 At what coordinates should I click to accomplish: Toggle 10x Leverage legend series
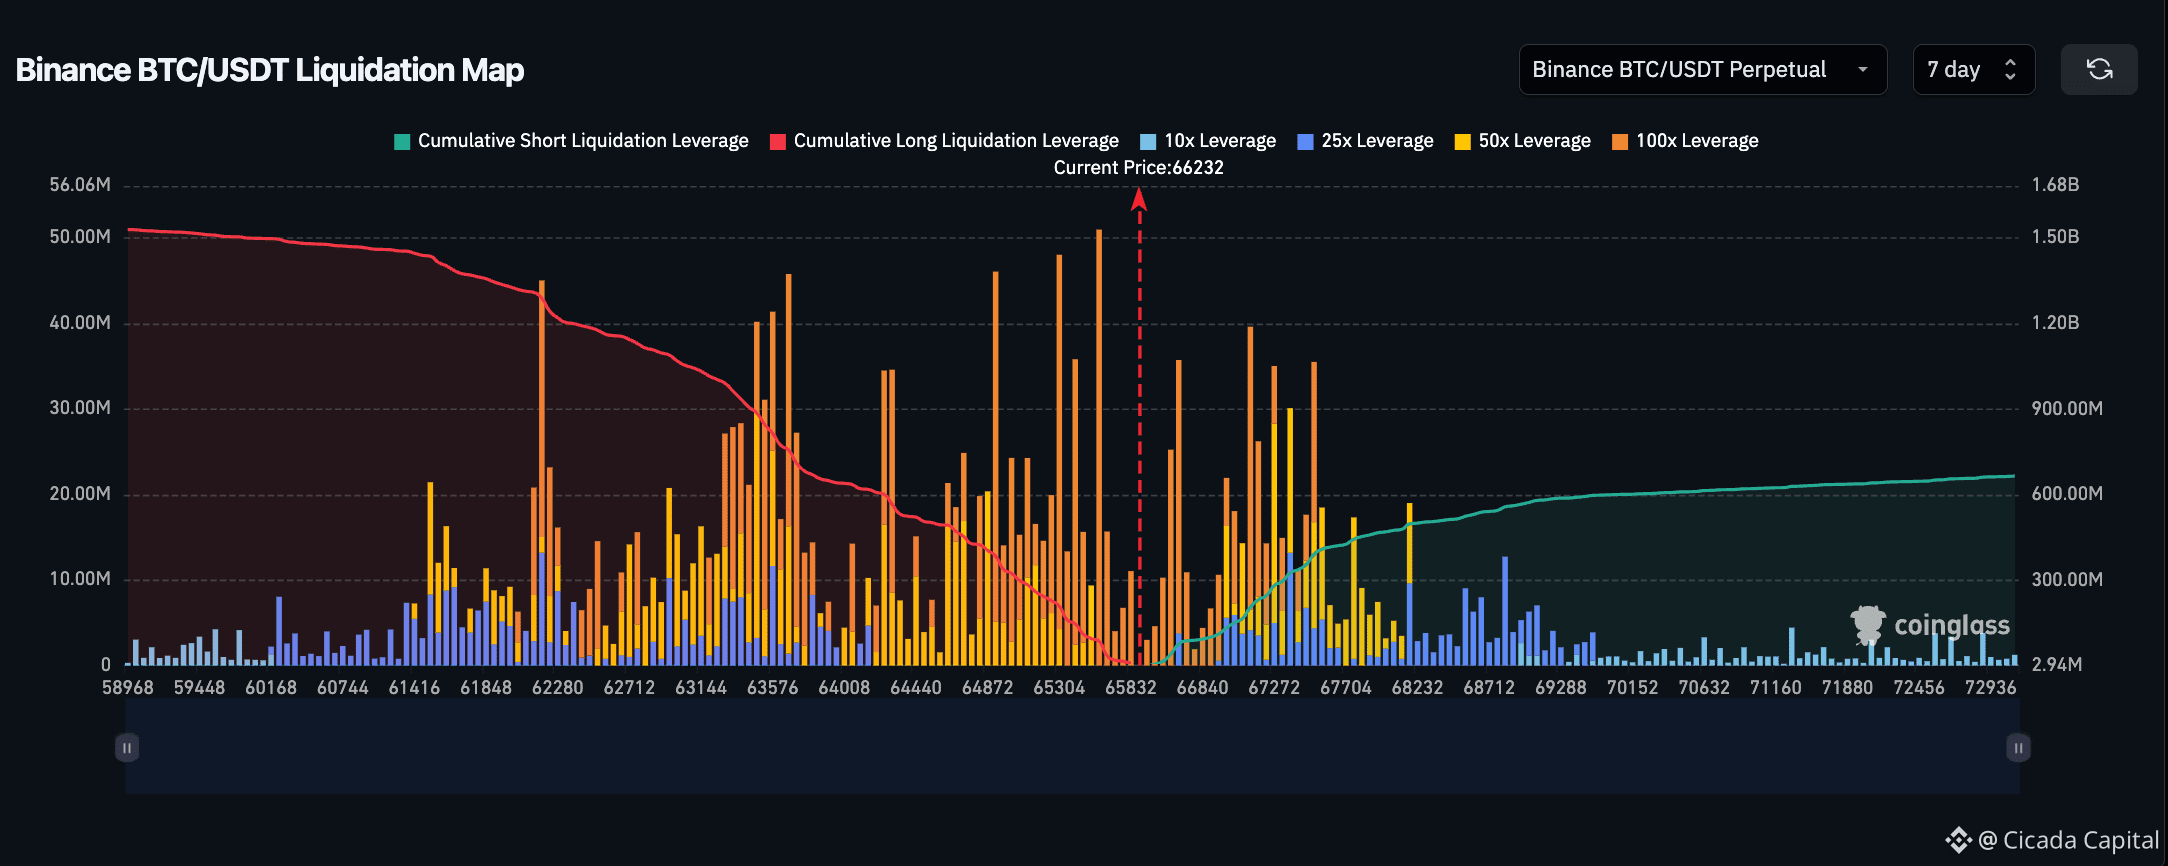pos(1209,141)
